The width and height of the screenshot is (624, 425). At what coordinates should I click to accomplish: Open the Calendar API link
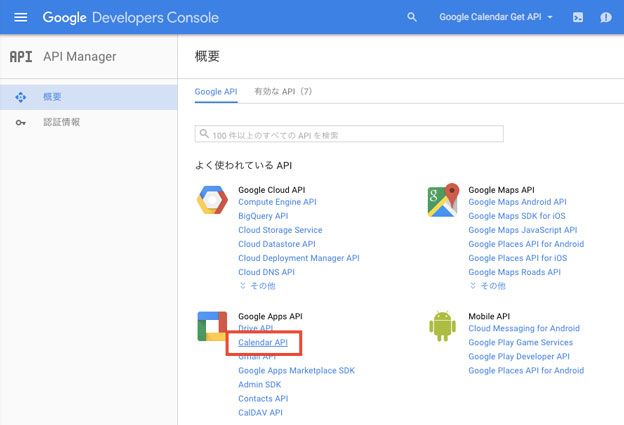click(x=263, y=343)
